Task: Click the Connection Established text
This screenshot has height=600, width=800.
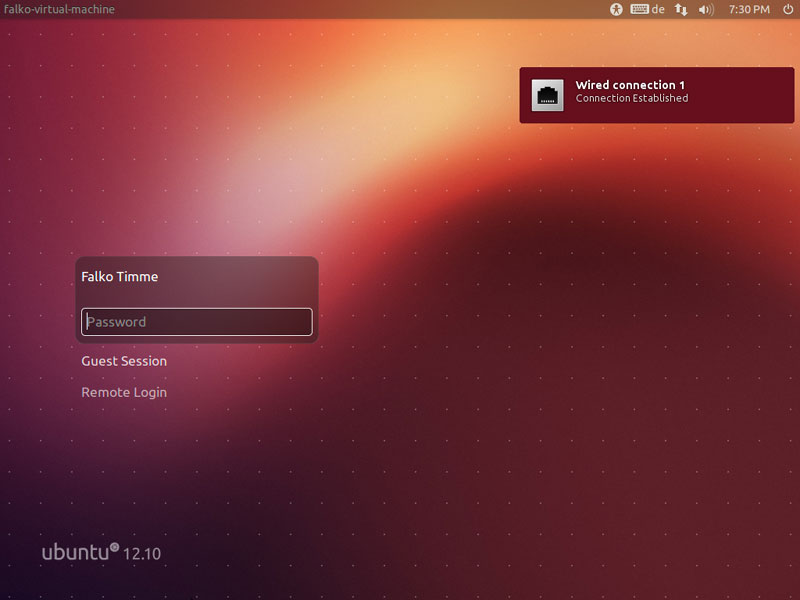Action: (632, 98)
